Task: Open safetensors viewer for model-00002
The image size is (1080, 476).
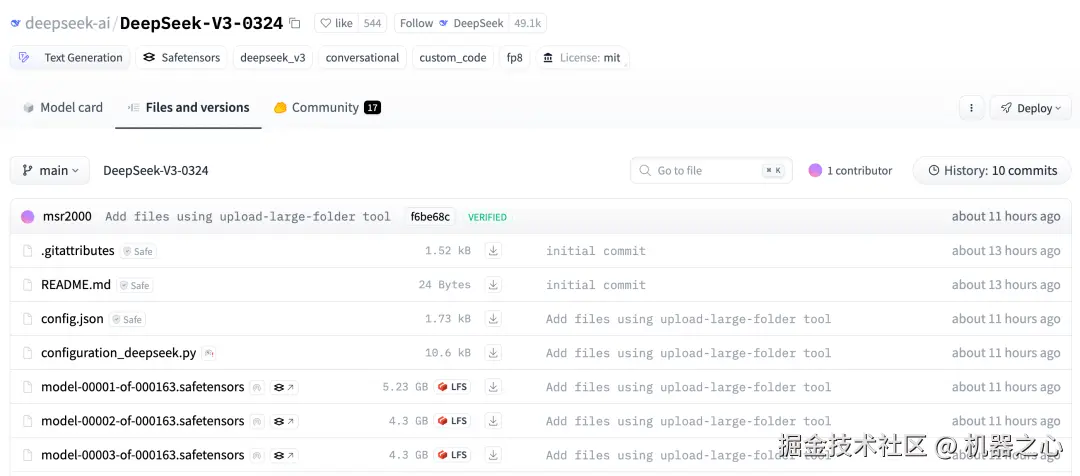Action: tap(284, 421)
